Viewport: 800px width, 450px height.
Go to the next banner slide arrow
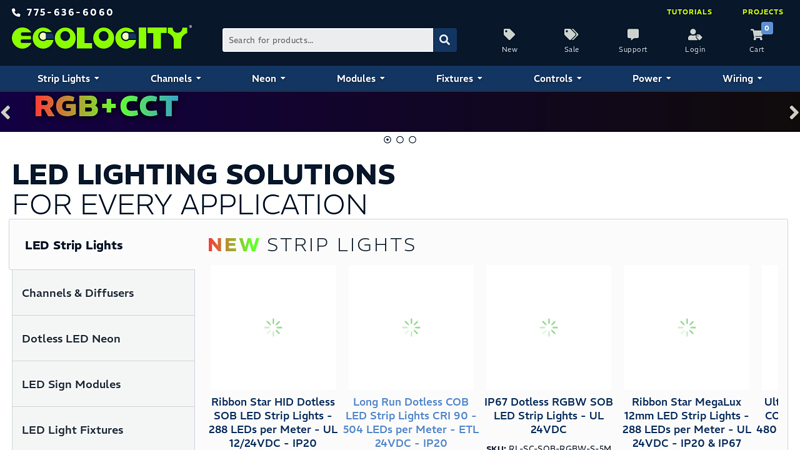[793, 113]
